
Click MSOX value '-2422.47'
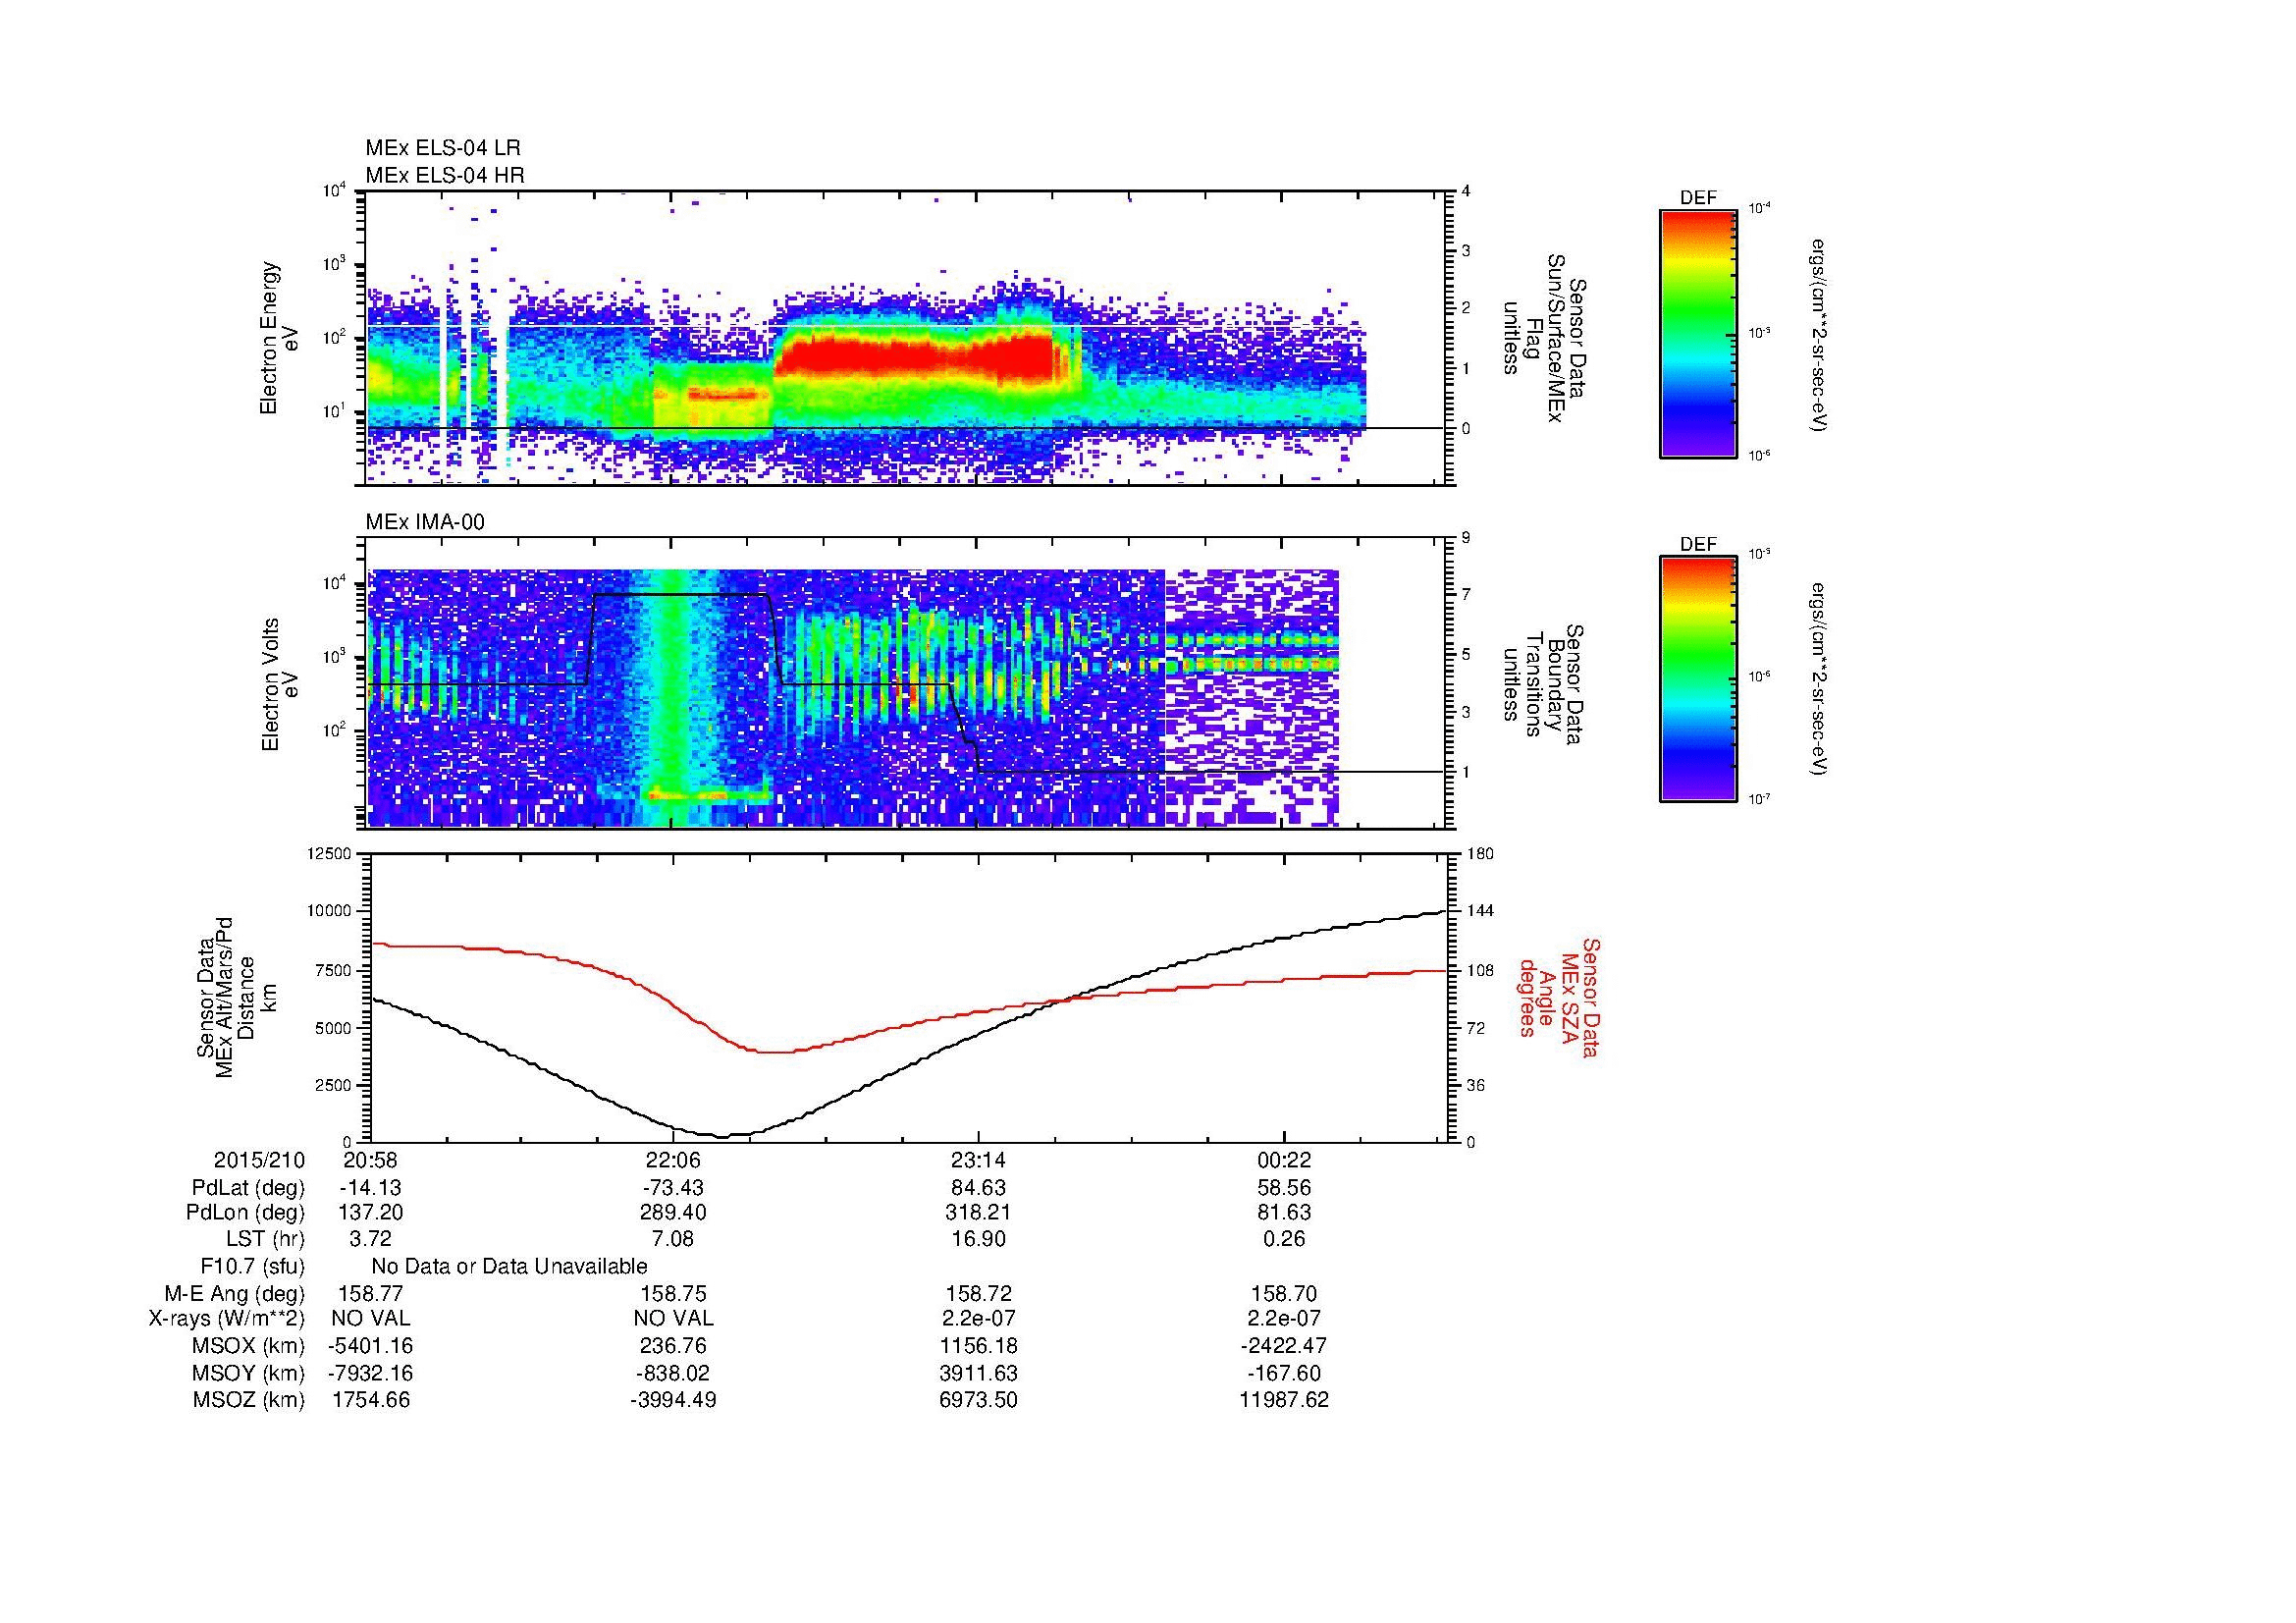1284,1346
